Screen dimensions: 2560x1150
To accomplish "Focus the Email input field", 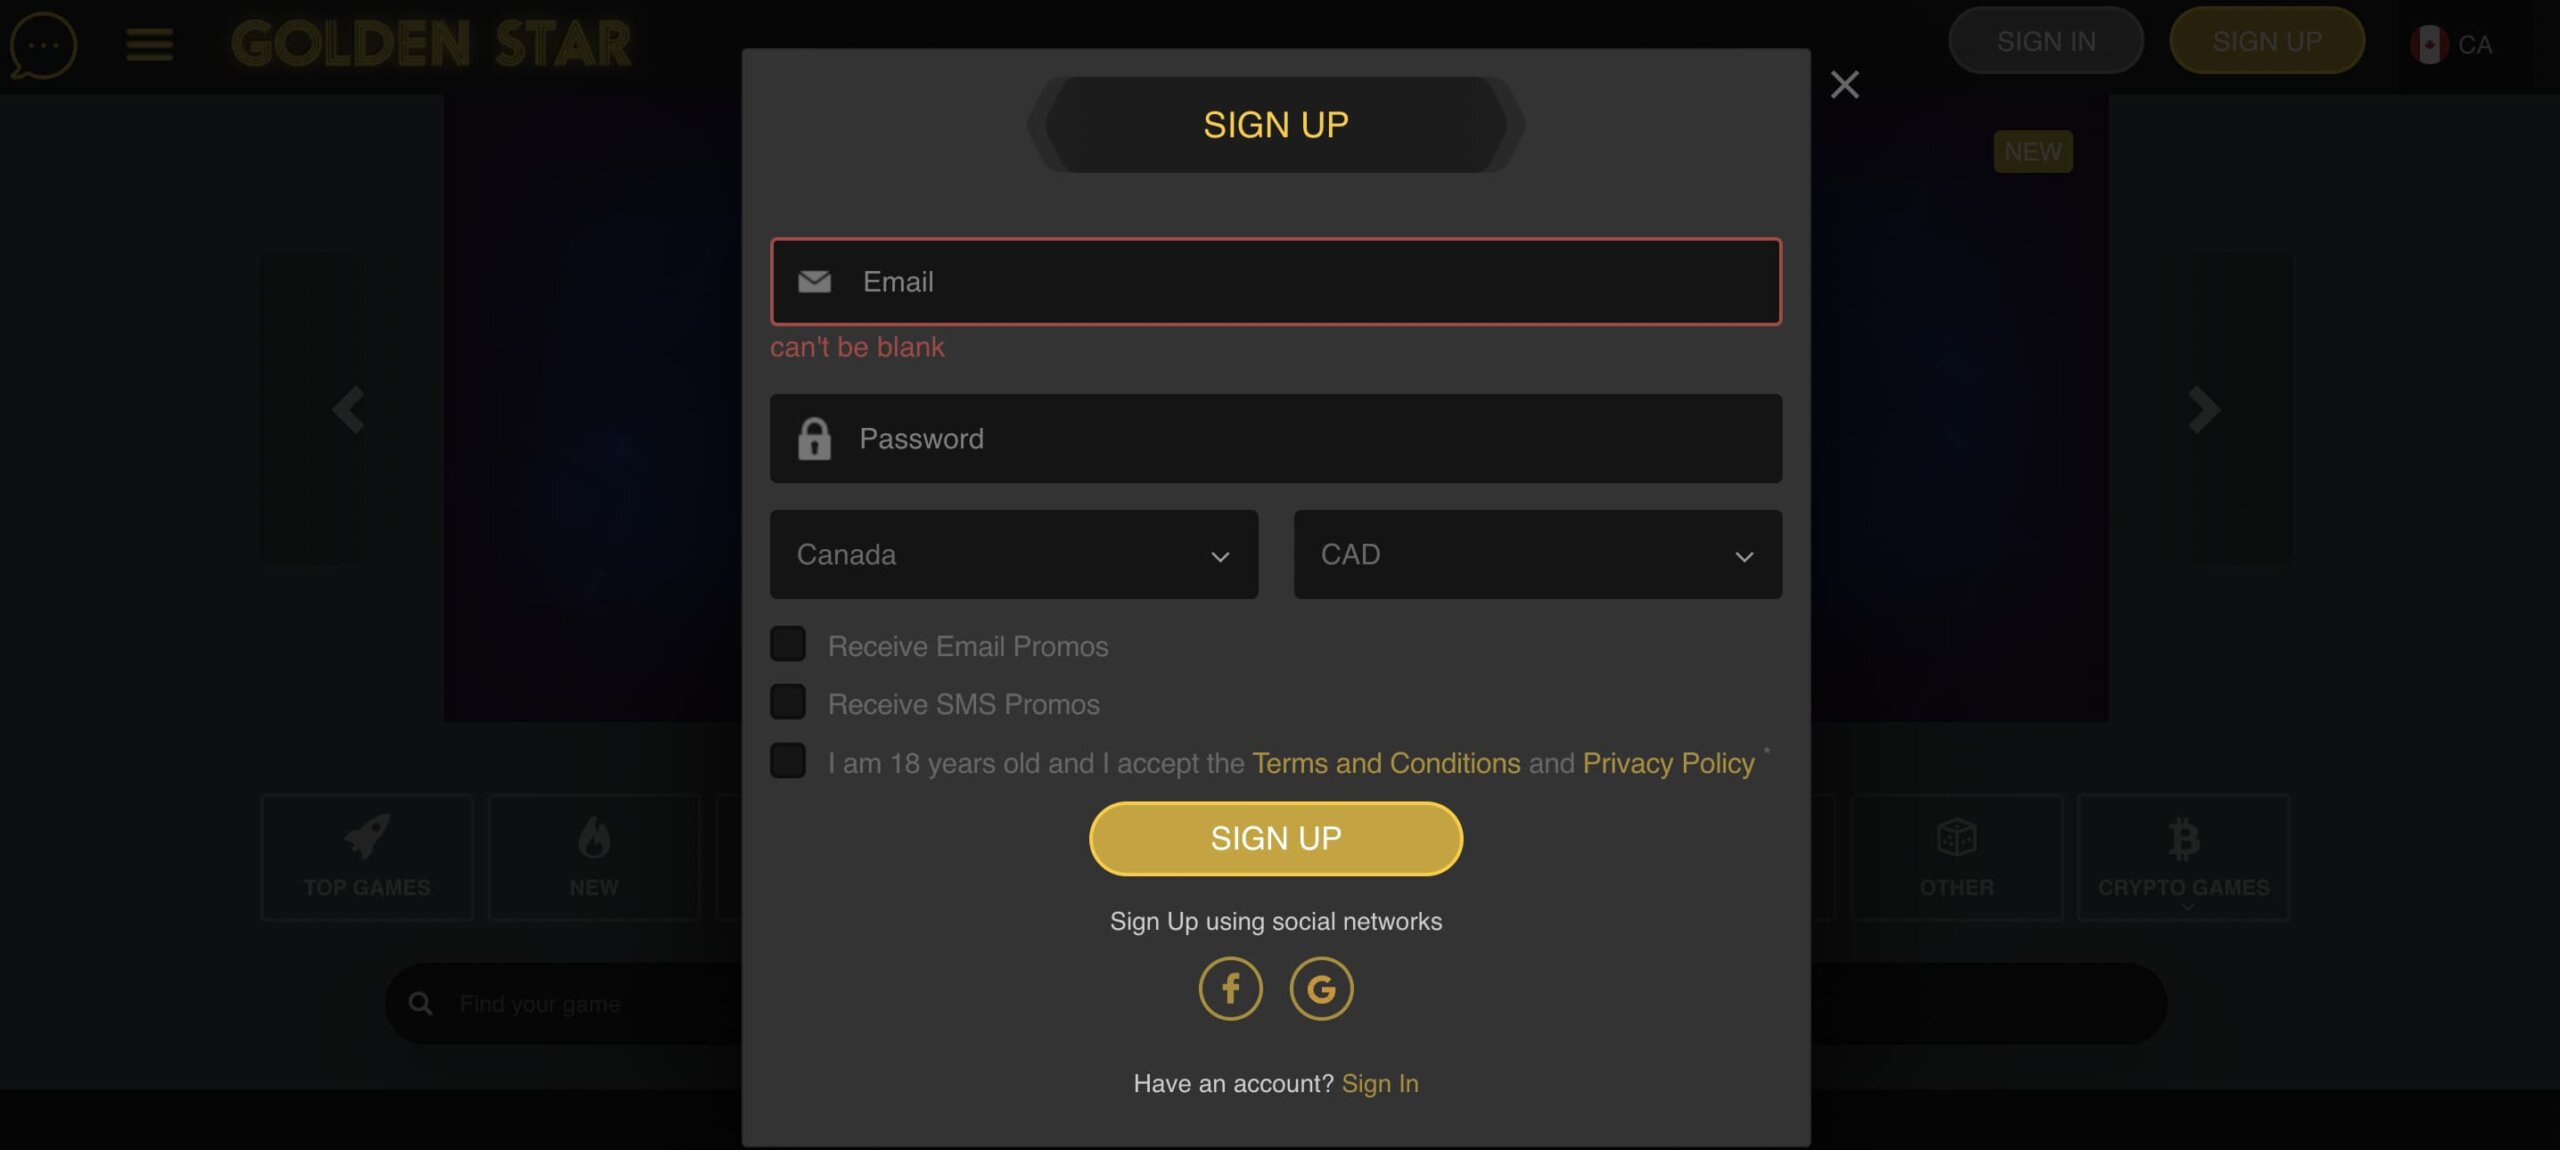I will (1275, 282).
